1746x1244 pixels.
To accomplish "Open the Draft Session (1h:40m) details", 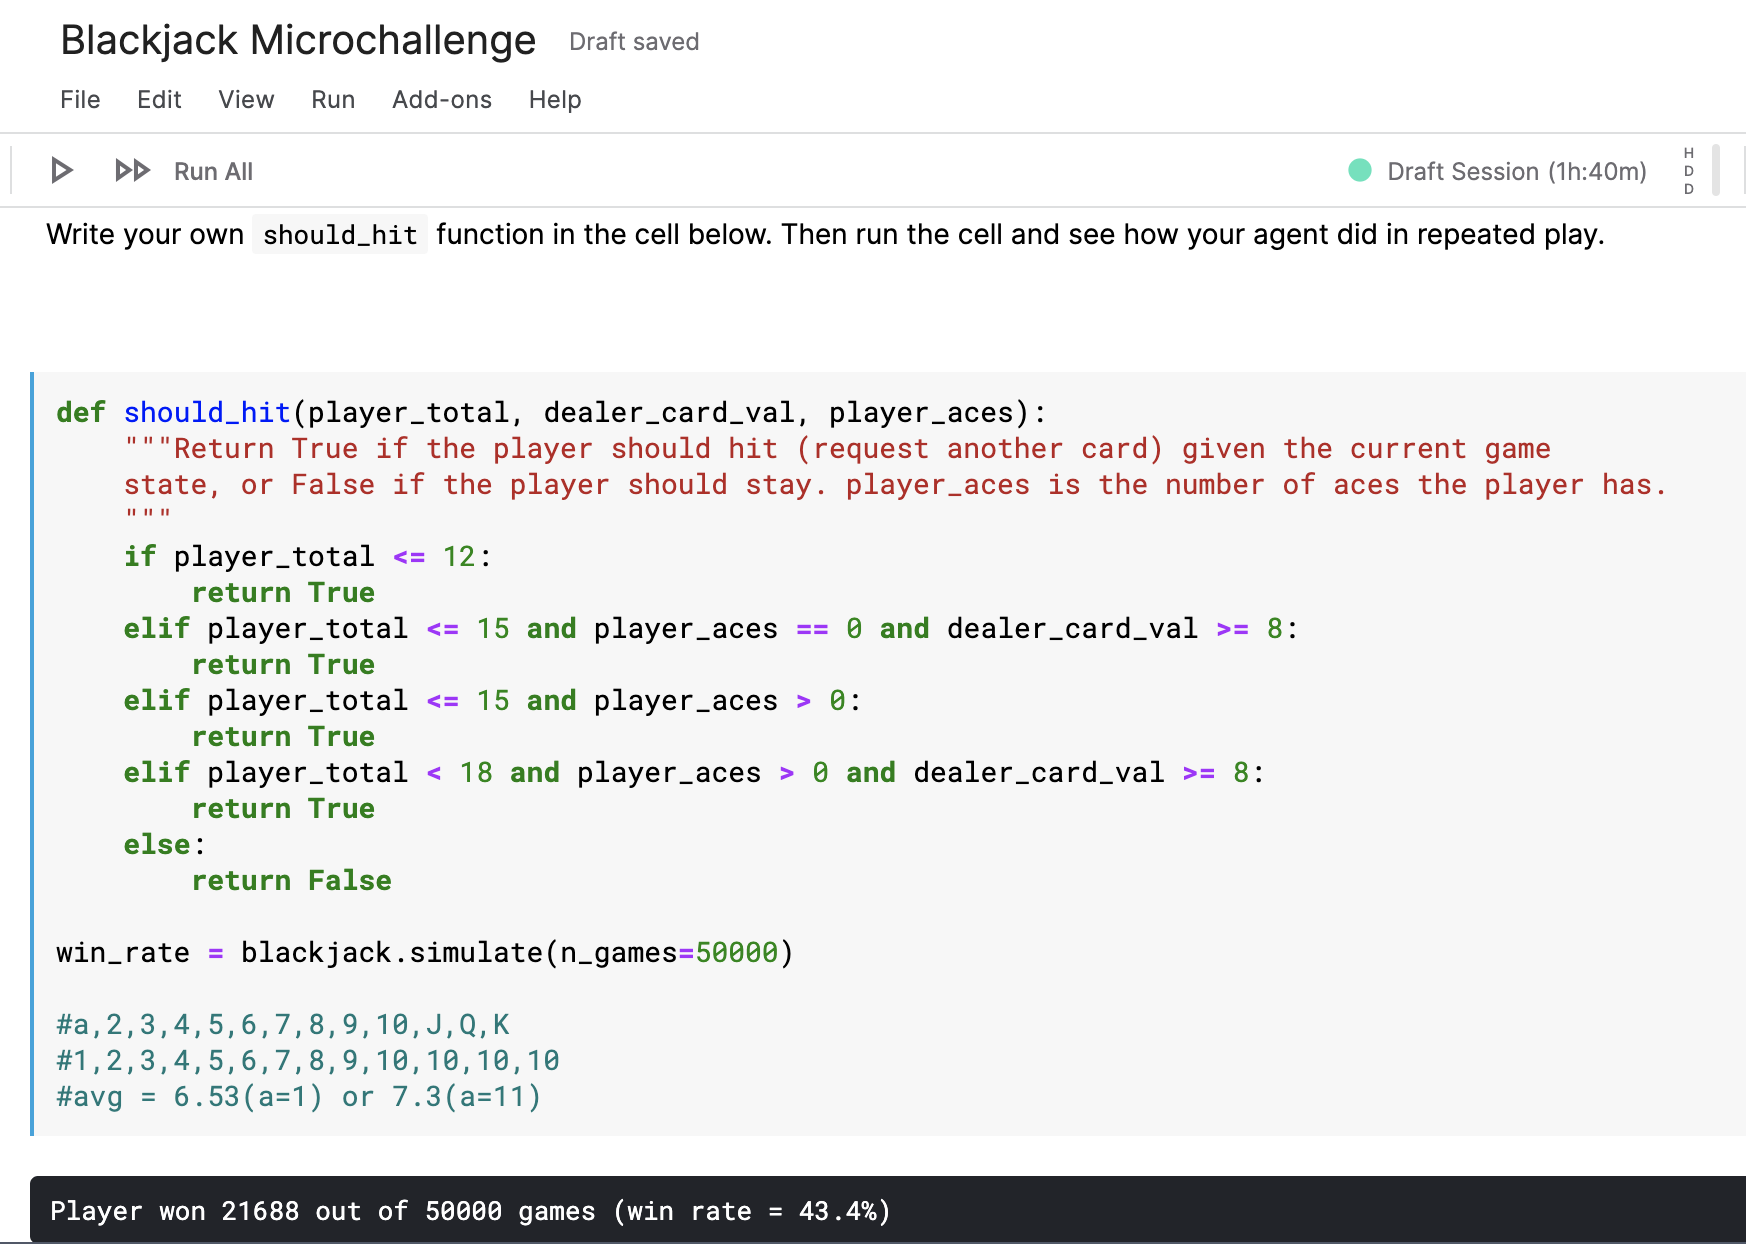I will [x=1515, y=172].
